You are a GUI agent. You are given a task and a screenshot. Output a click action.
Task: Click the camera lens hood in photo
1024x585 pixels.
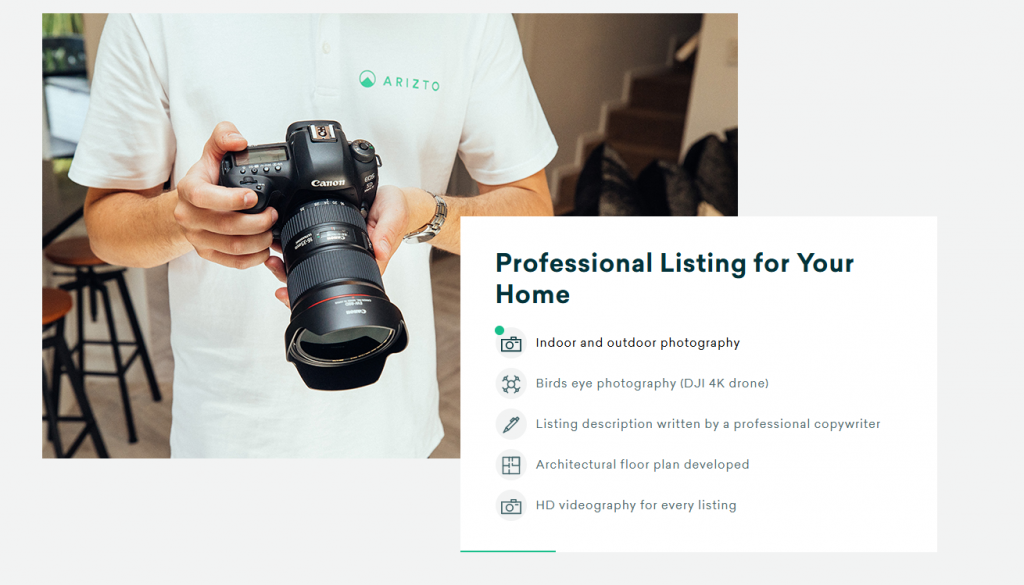point(346,351)
